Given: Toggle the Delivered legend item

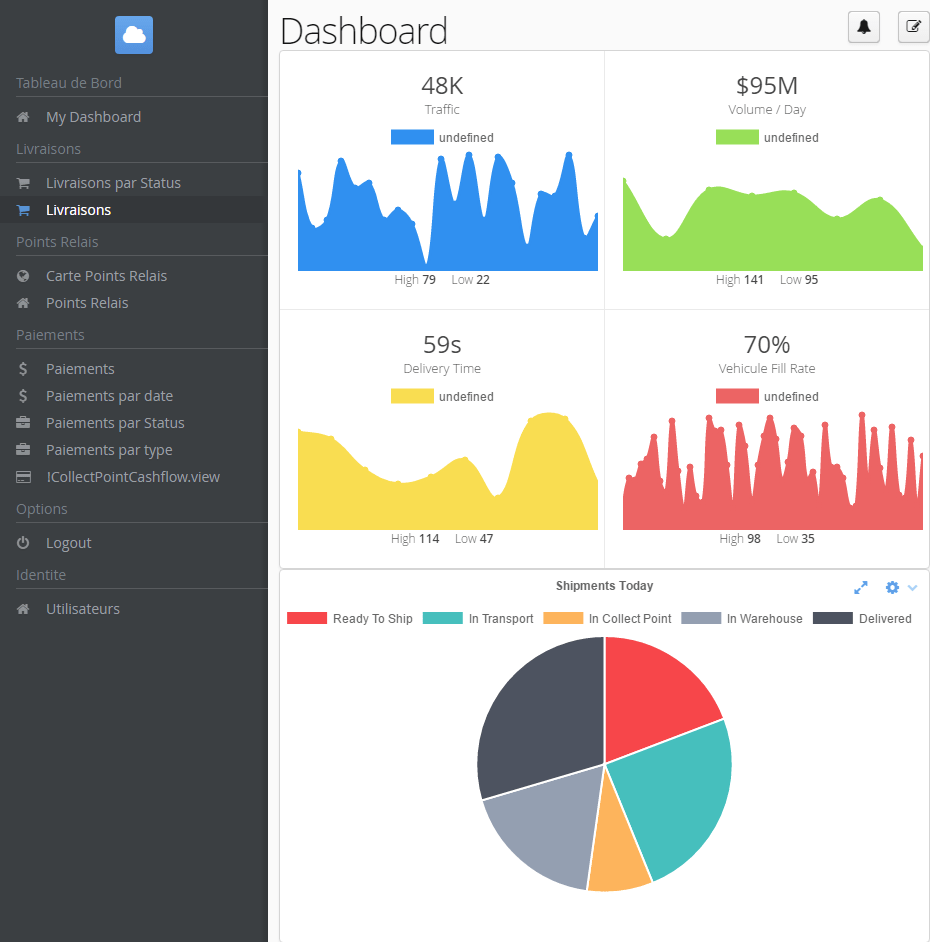Looking at the screenshot, I should [862, 619].
